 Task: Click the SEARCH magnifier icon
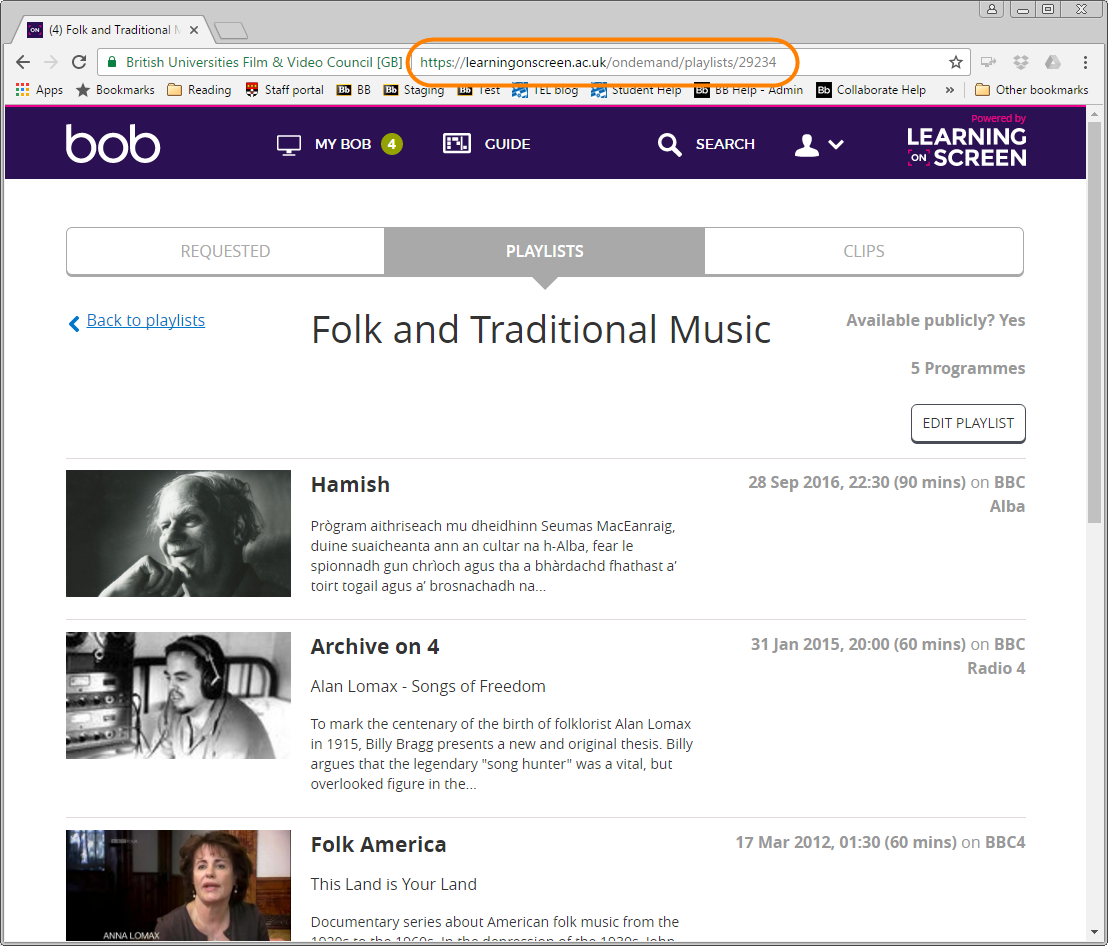point(669,145)
